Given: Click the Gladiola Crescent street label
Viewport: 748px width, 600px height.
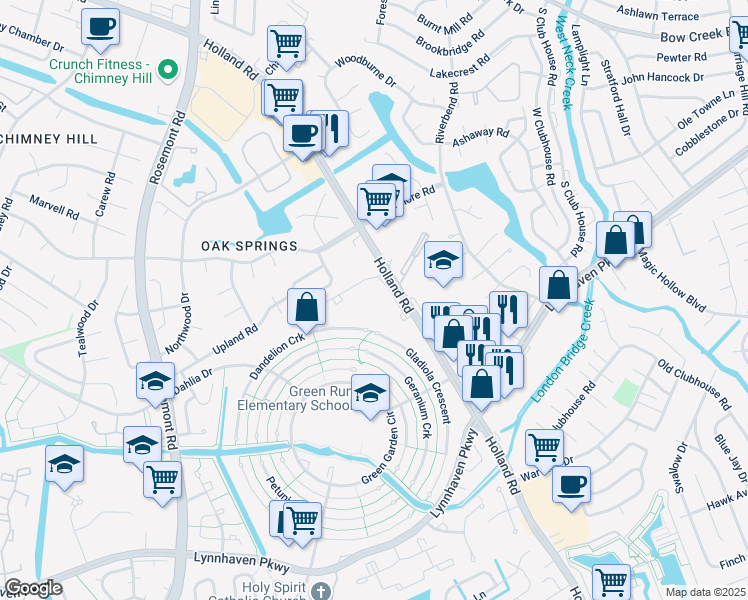Looking at the screenshot, I should 428,386.
